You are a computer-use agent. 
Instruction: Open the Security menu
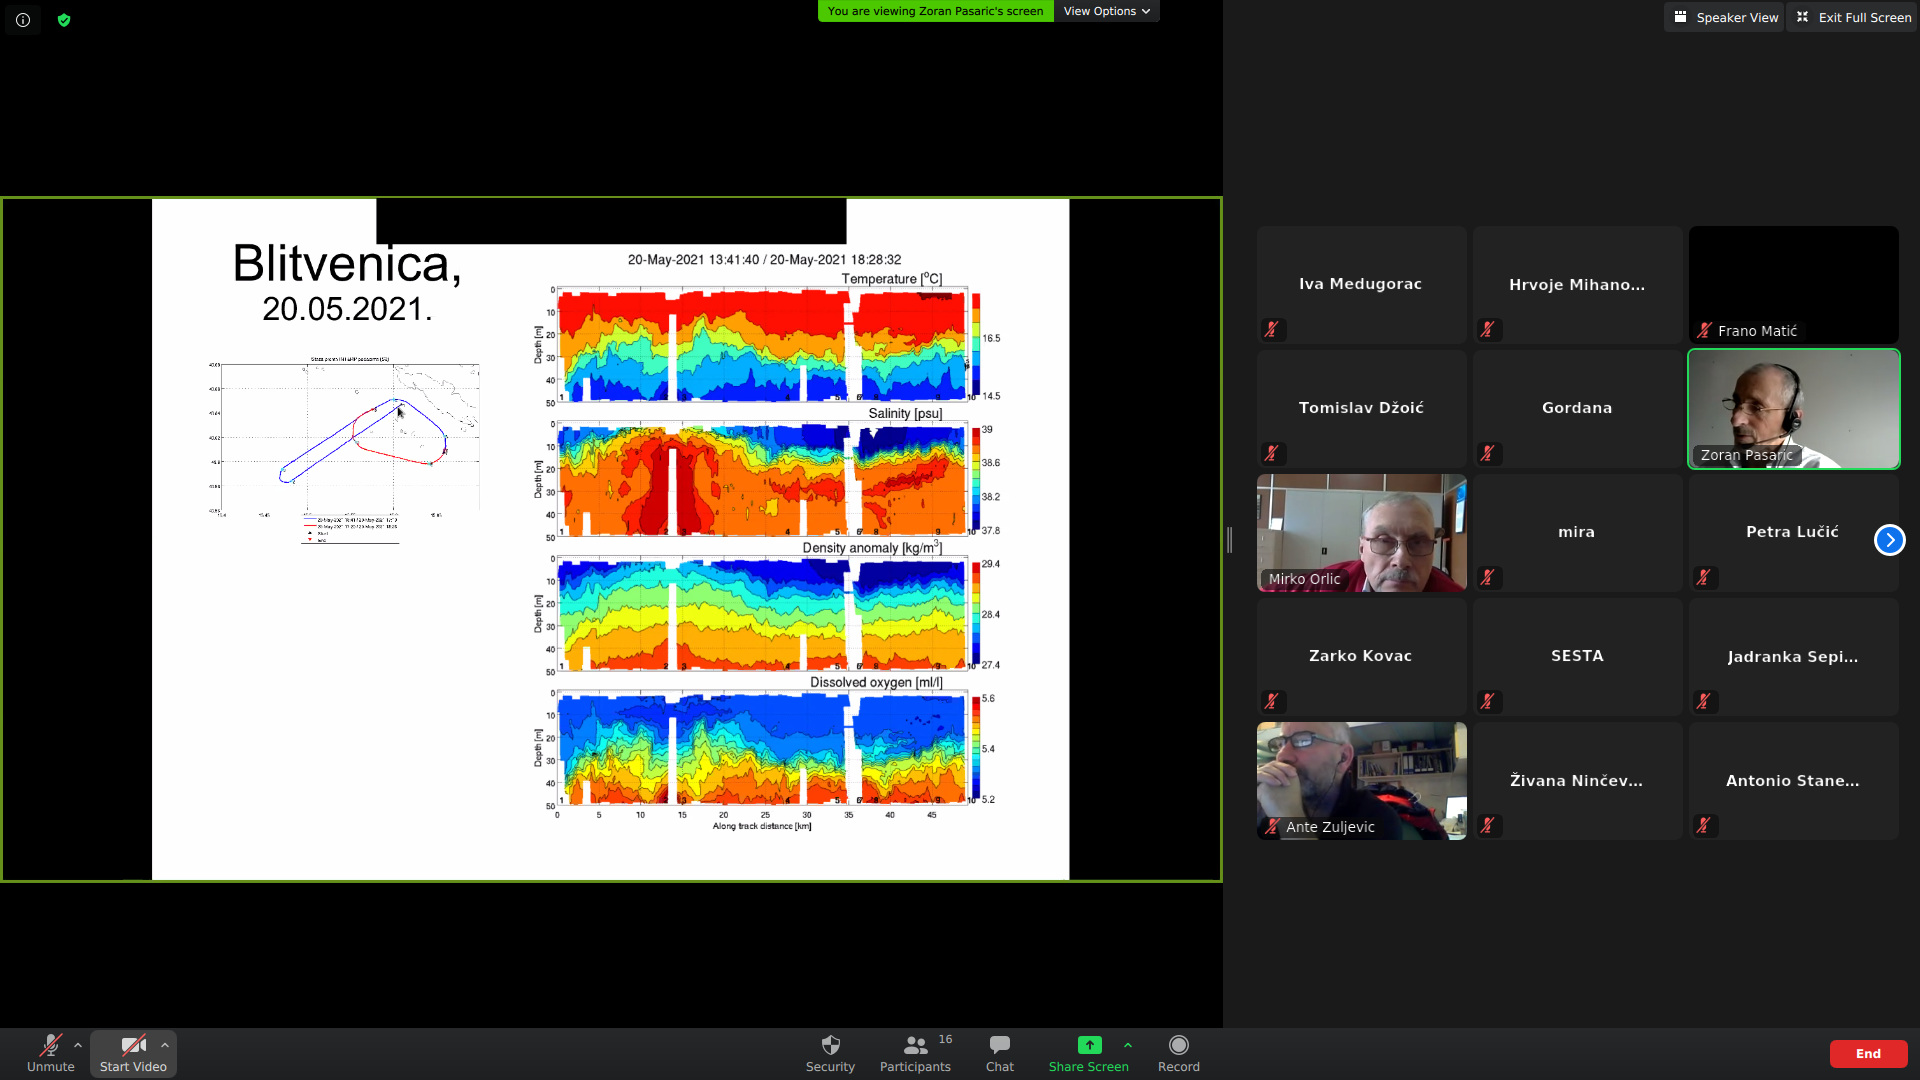830,1054
